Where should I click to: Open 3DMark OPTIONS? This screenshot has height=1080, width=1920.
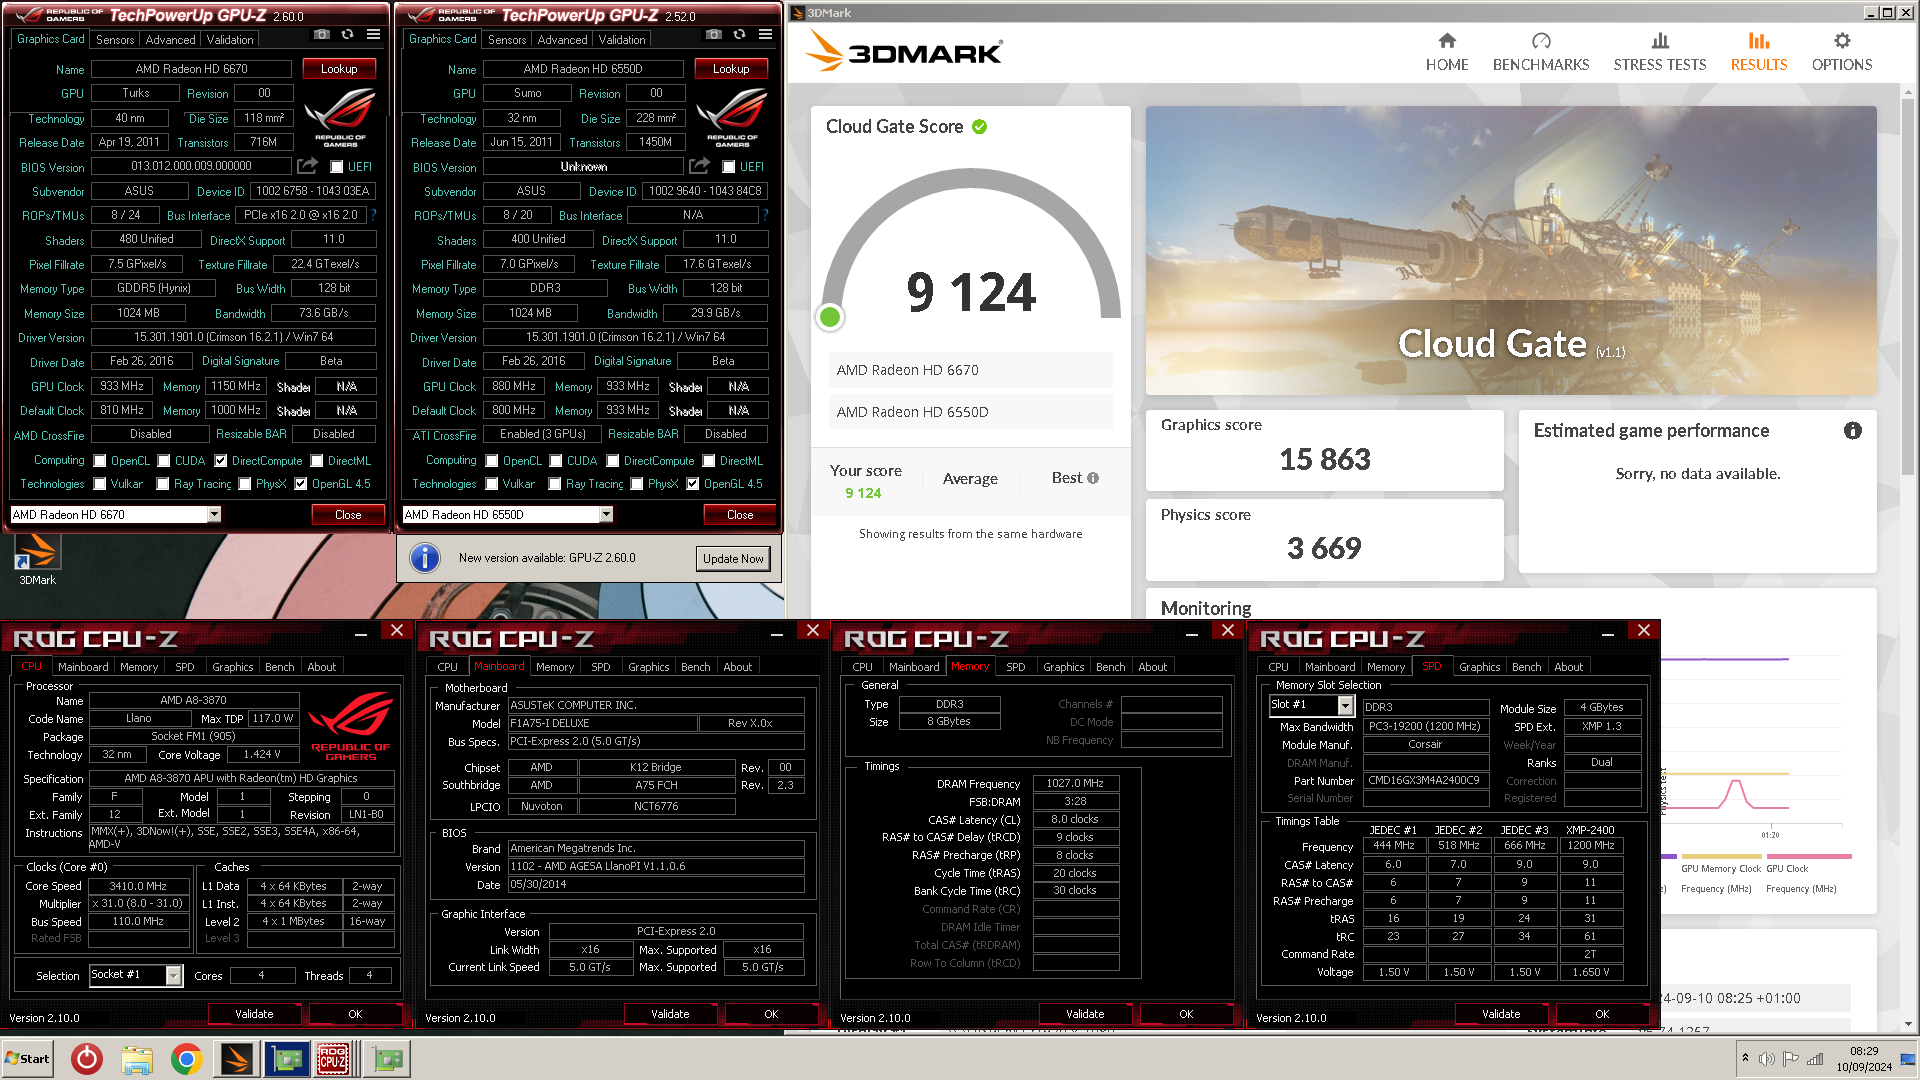1842,52
